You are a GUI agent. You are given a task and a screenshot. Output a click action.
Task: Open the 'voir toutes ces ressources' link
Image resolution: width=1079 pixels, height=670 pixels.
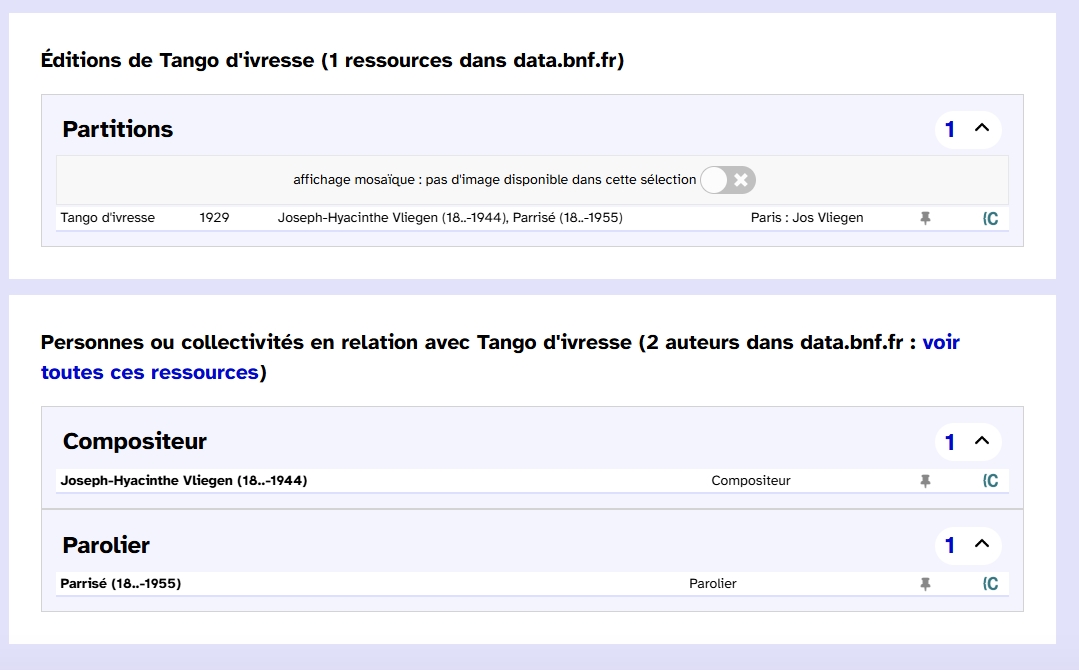tap(149, 372)
